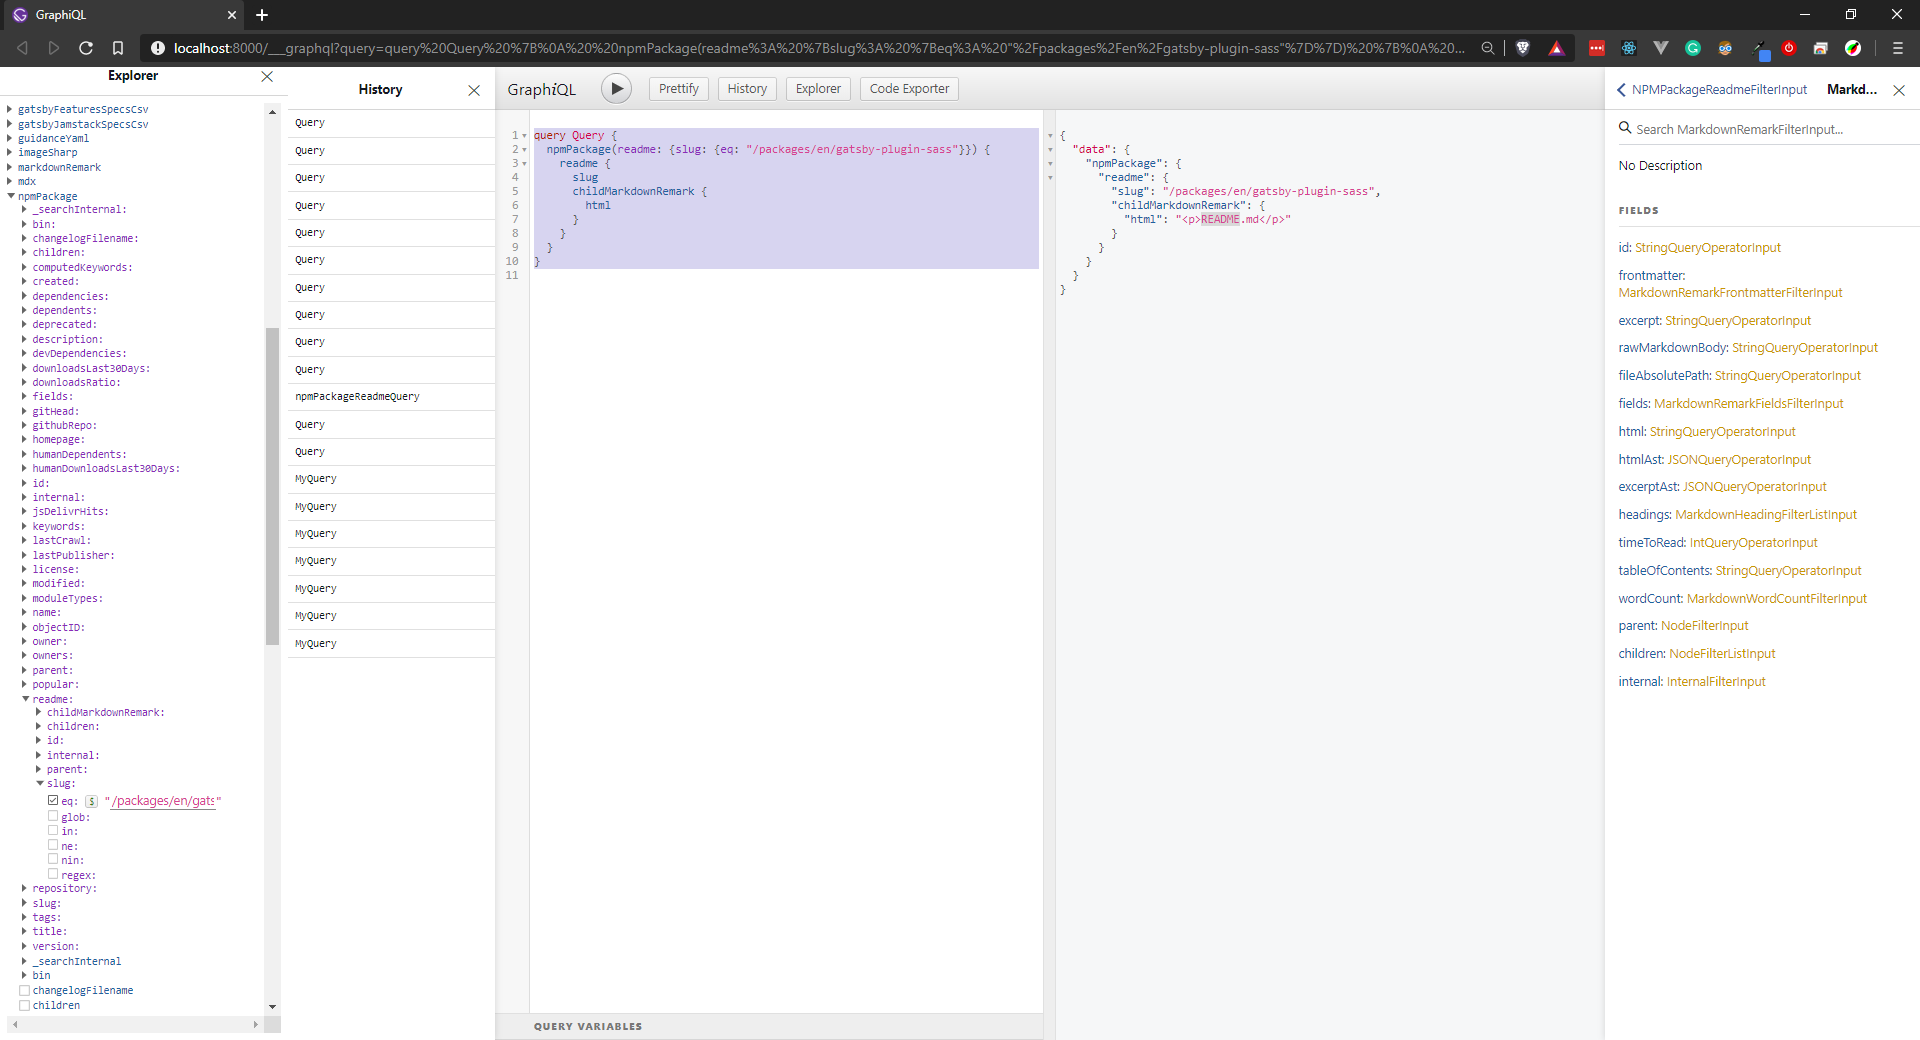The height and width of the screenshot is (1040, 1920).
Task: Expand the dependencies: argument node
Action: [25, 296]
